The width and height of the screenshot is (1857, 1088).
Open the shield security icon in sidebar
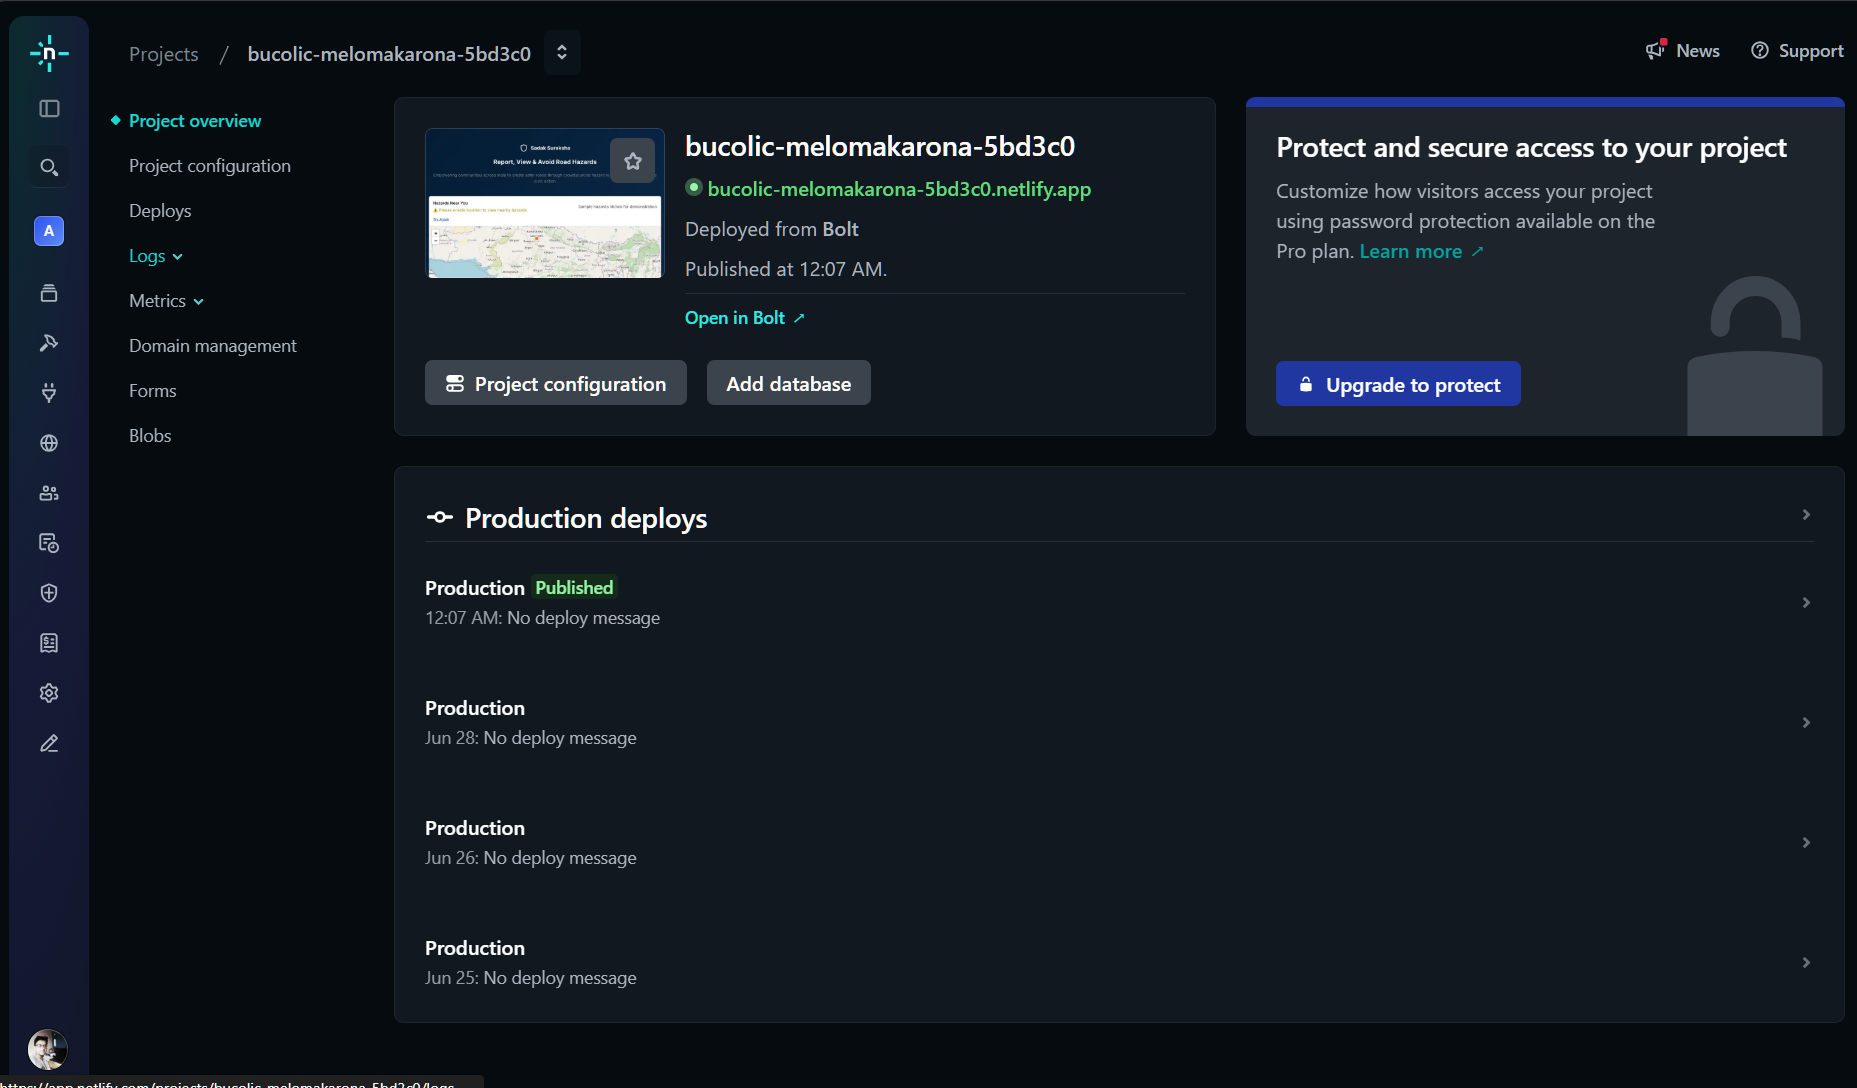pyautogui.click(x=49, y=593)
